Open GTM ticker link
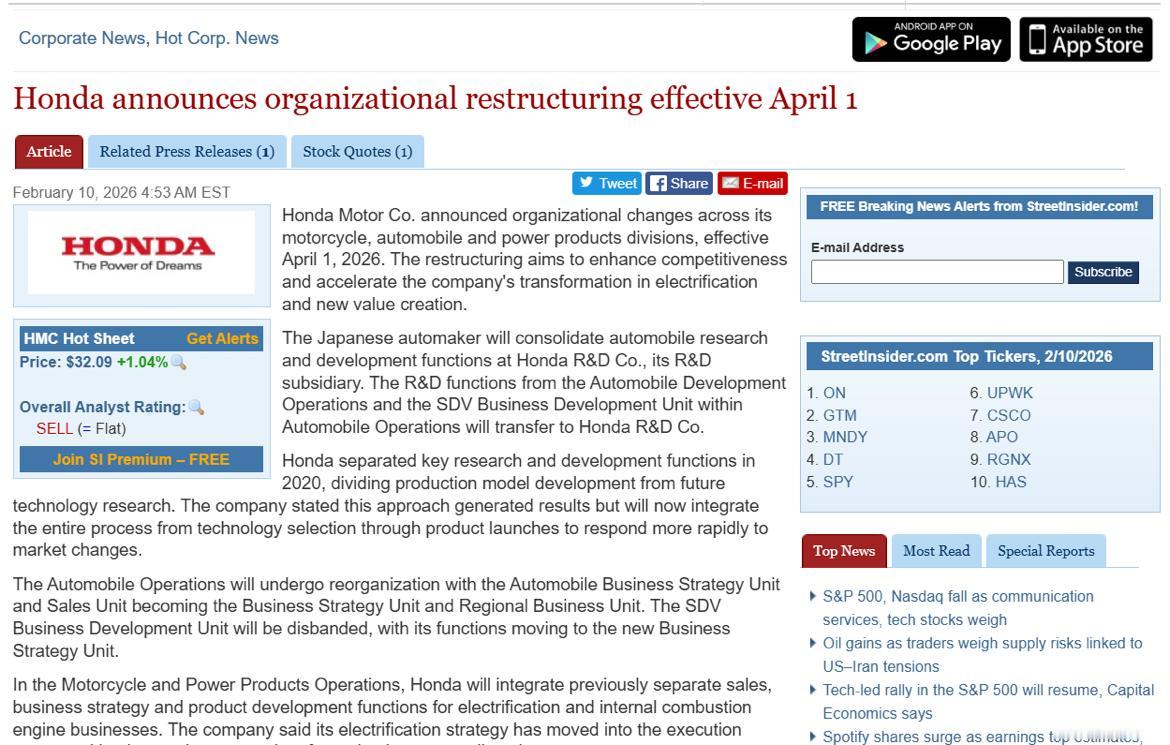The height and width of the screenshot is (745, 1170). click(839, 415)
